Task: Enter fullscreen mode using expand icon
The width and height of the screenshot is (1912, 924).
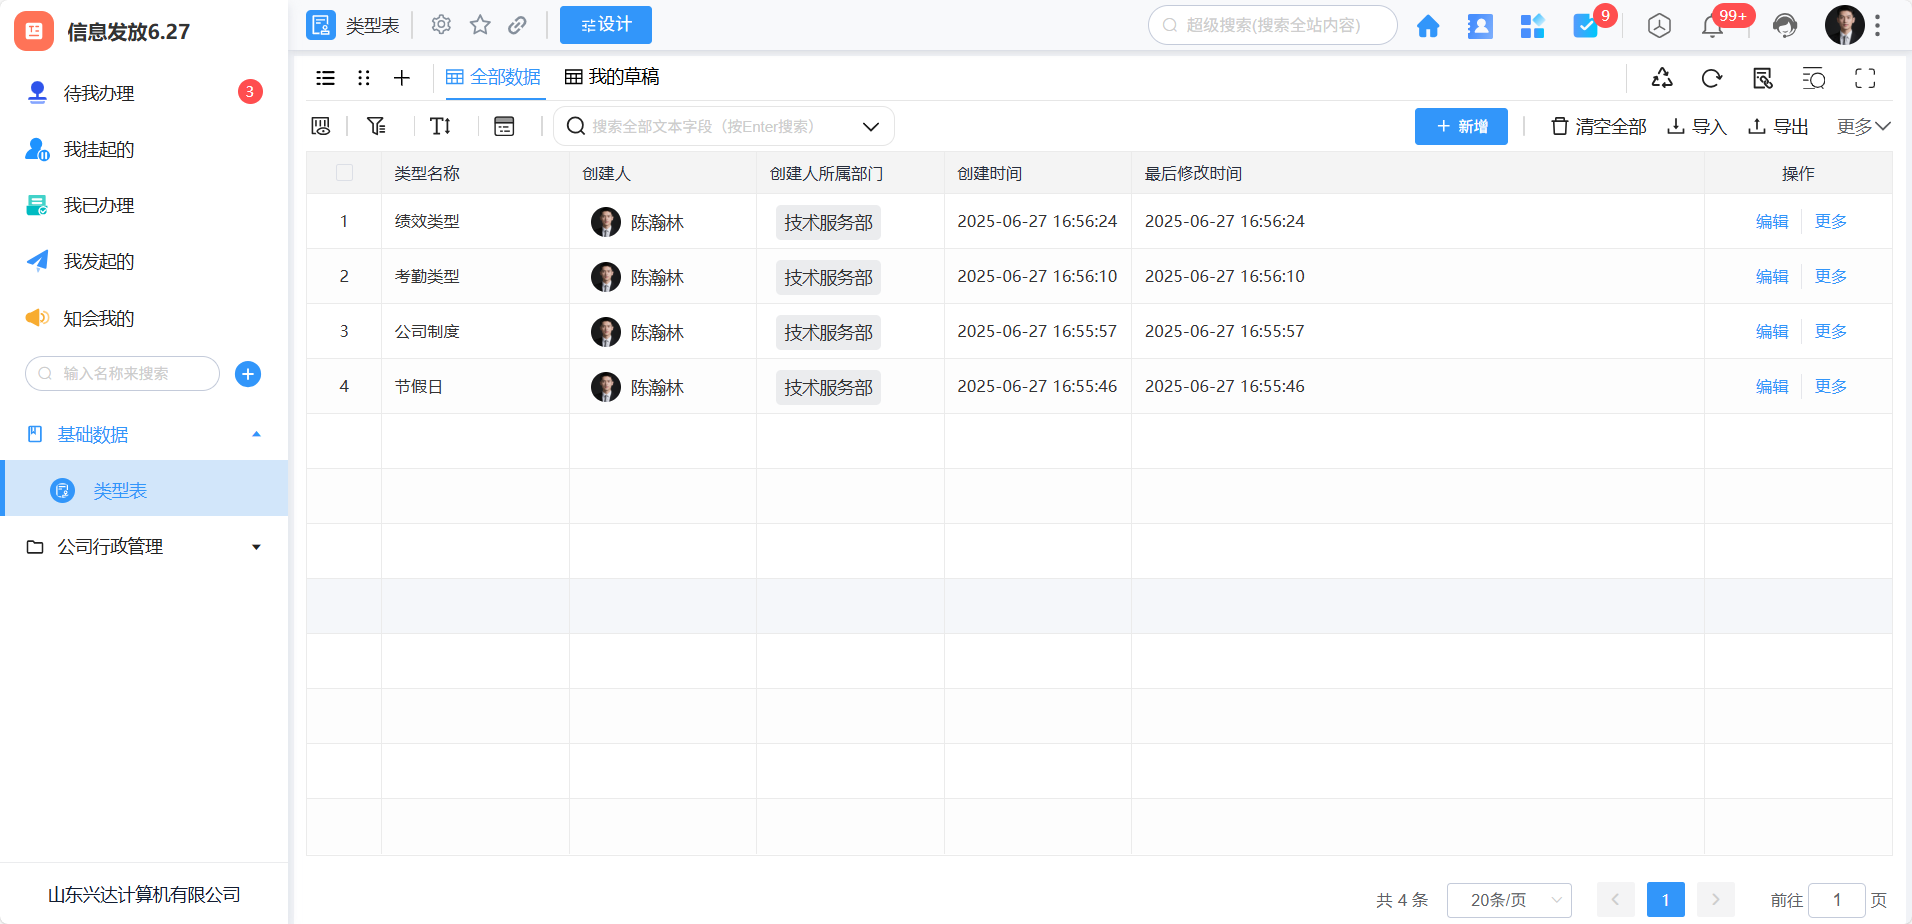Action: click(x=1865, y=78)
